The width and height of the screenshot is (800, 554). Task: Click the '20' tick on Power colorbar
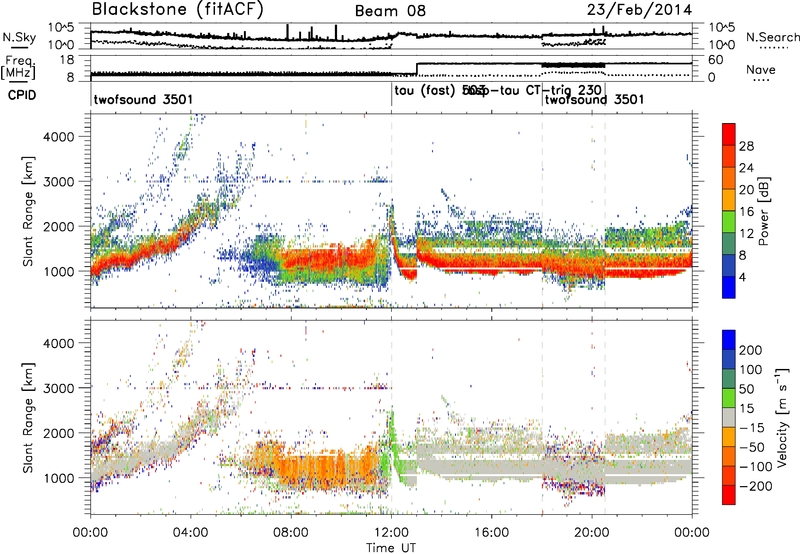point(746,190)
